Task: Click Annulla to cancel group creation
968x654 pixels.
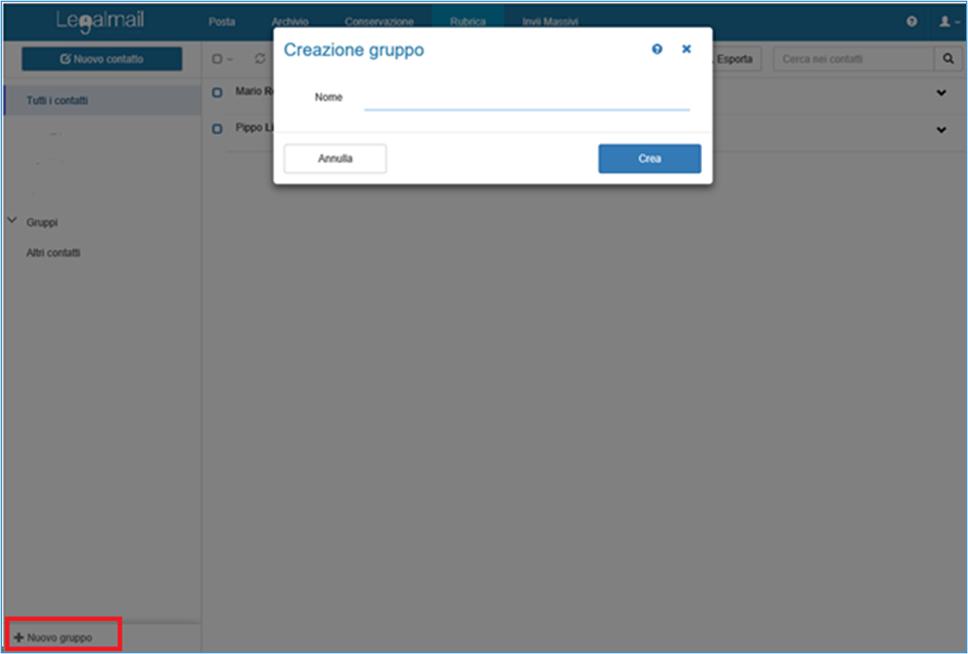Action: point(335,158)
